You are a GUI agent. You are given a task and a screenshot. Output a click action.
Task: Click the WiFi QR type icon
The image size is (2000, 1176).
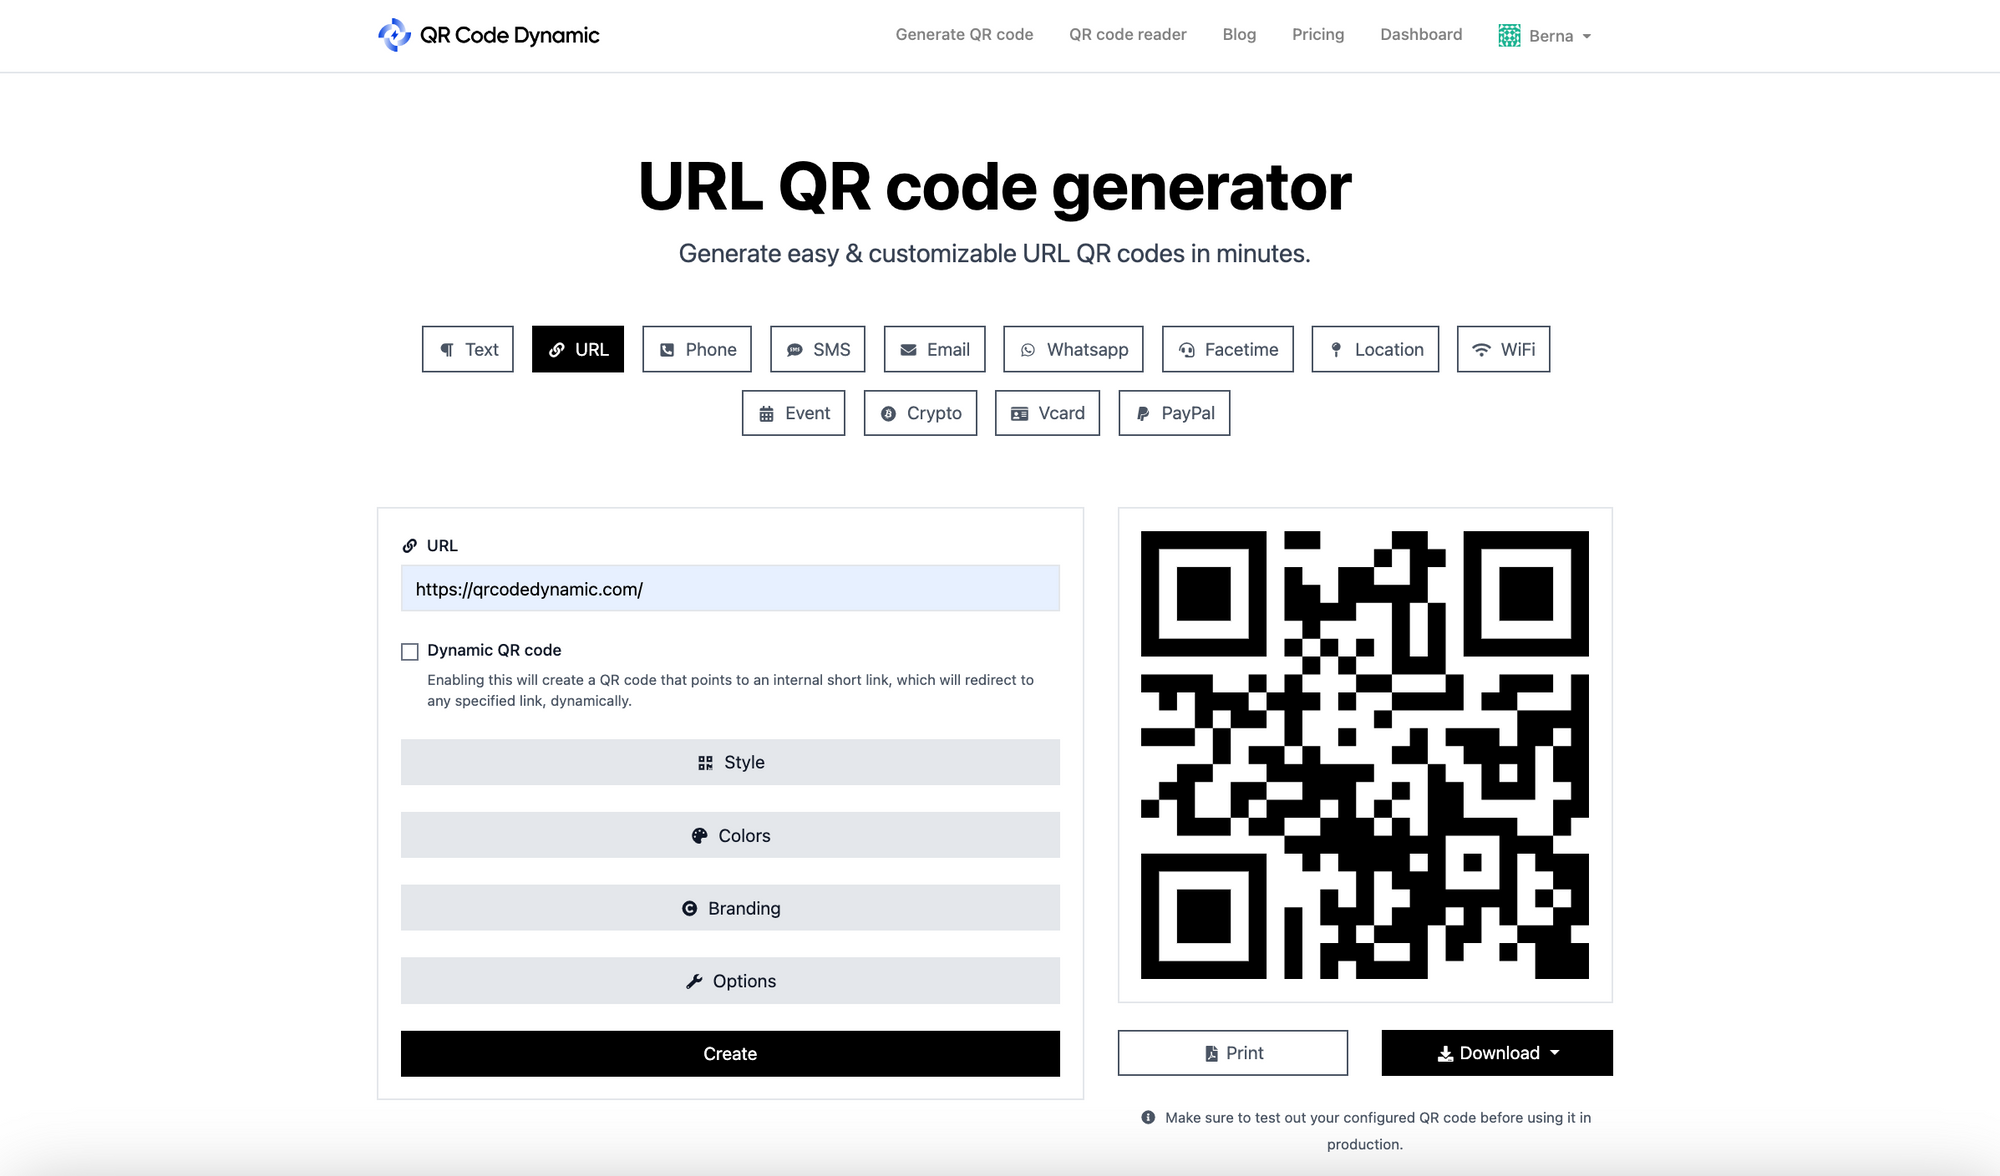1503,349
